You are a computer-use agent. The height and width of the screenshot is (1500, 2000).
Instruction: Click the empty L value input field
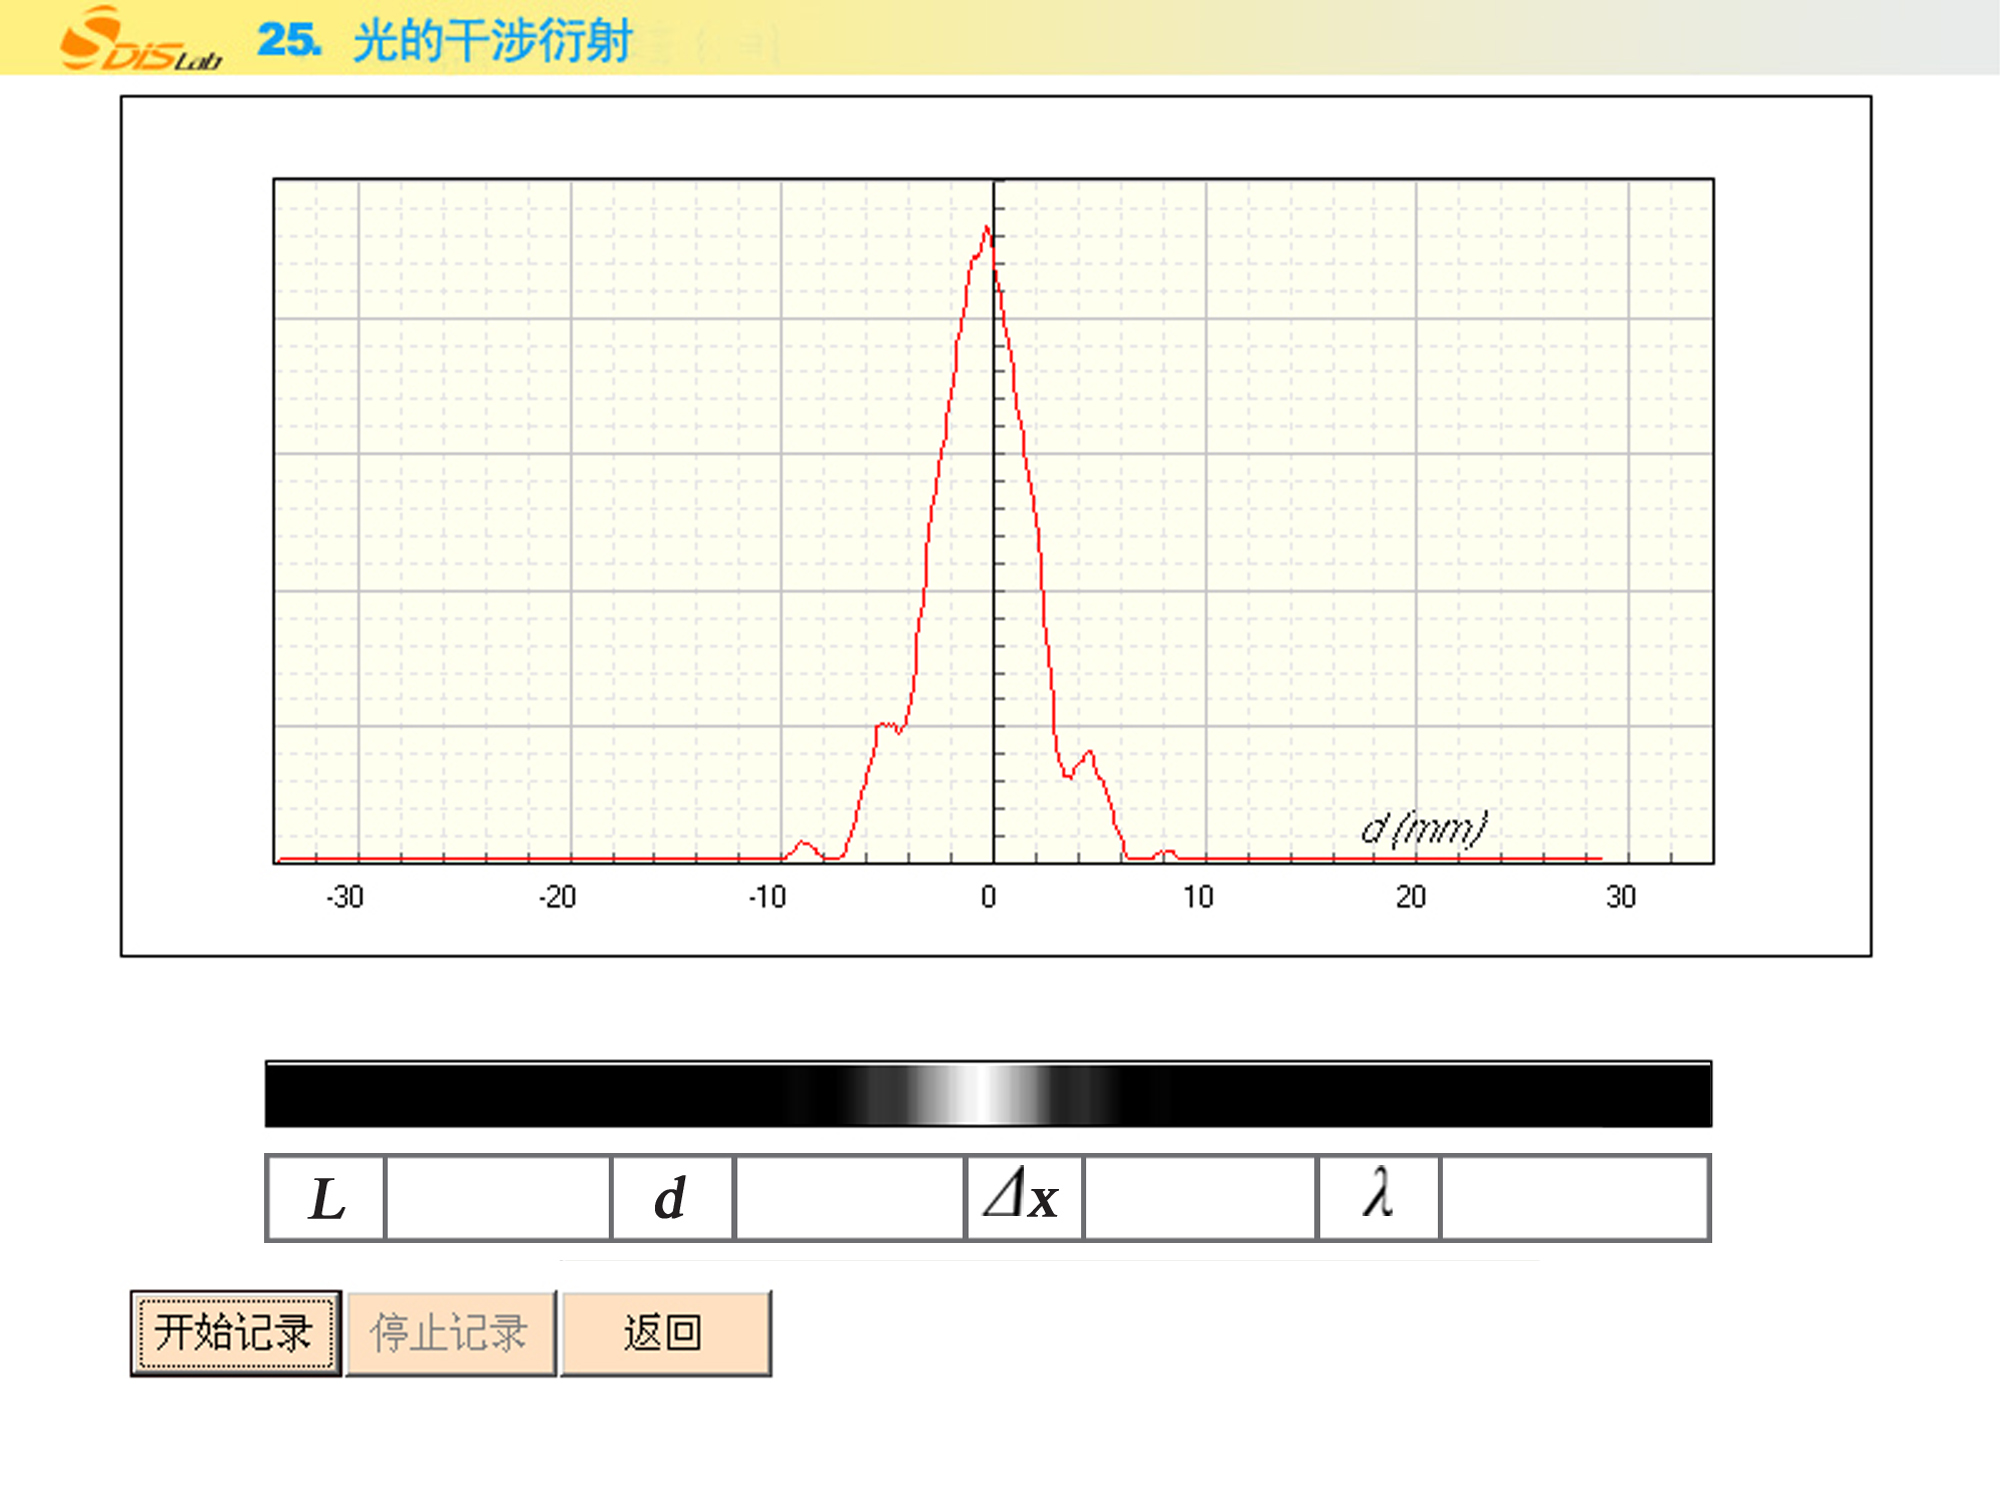498,1198
